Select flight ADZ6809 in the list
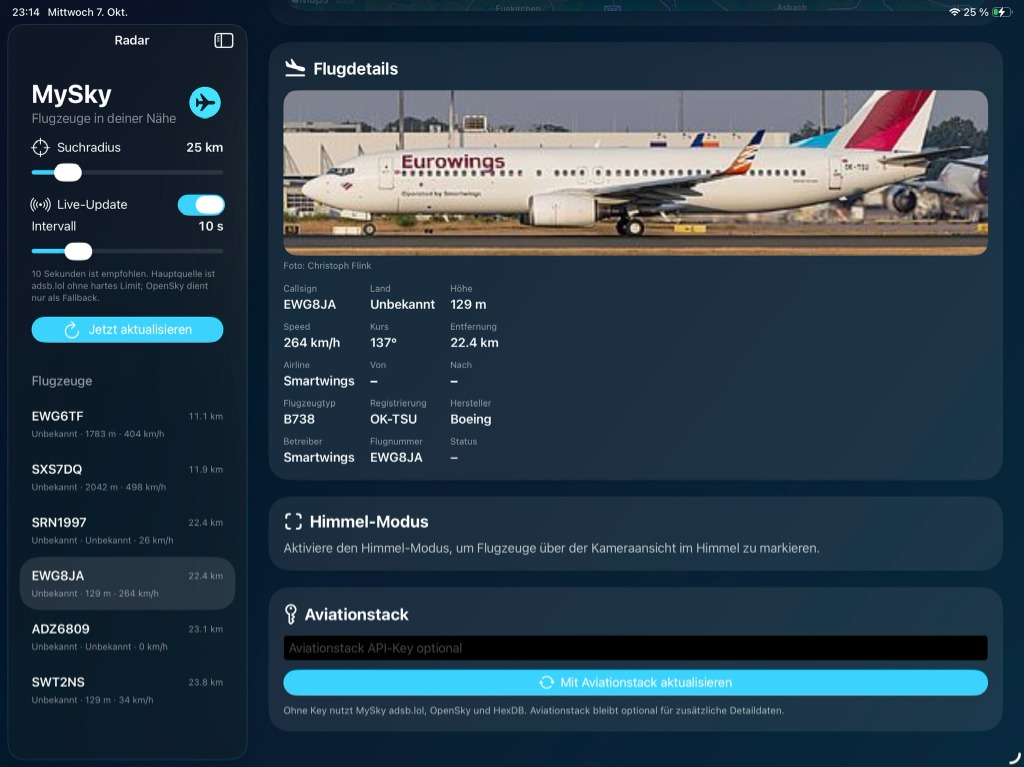 (x=127, y=637)
